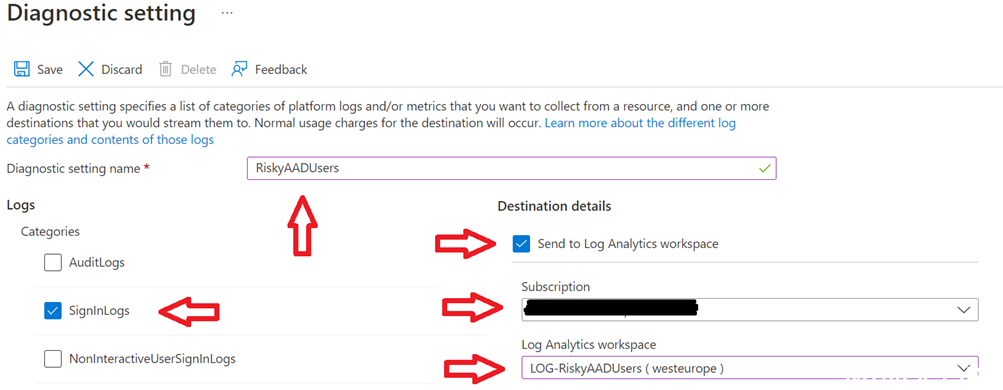The image size is (1003, 390).
Task: Click the Diagnostic setting page title
Action: click(101, 13)
